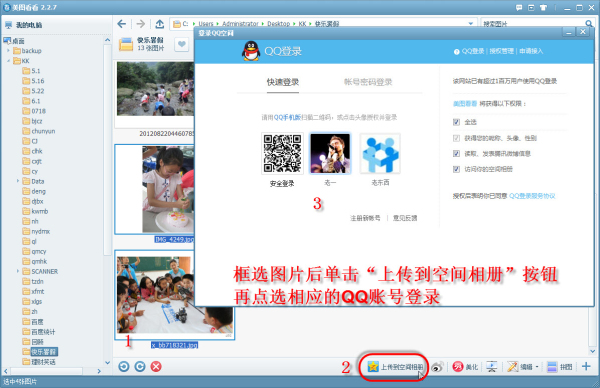Select the 0718 folder
The height and width of the screenshot is (388, 600).
pyautogui.click(x=34, y=111)
